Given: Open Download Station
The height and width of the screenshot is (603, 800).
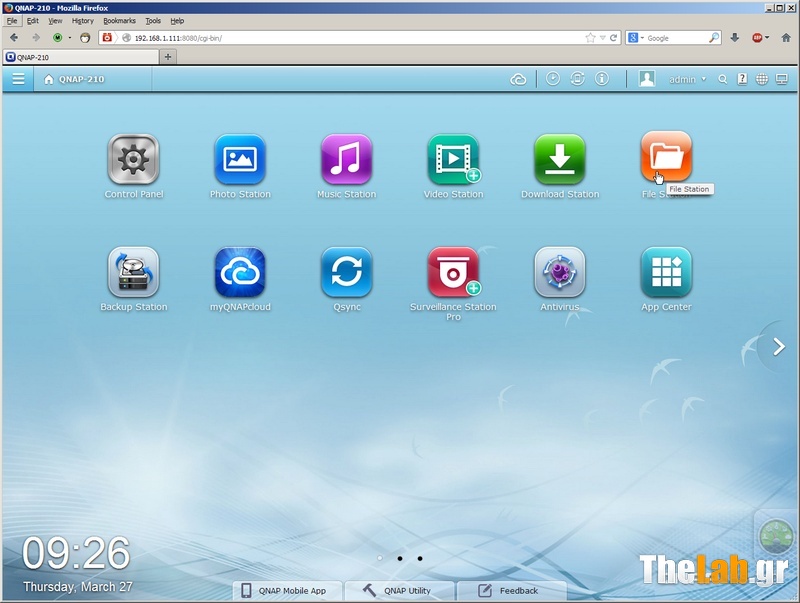Looking at the screenshot, I should (560, 159).
